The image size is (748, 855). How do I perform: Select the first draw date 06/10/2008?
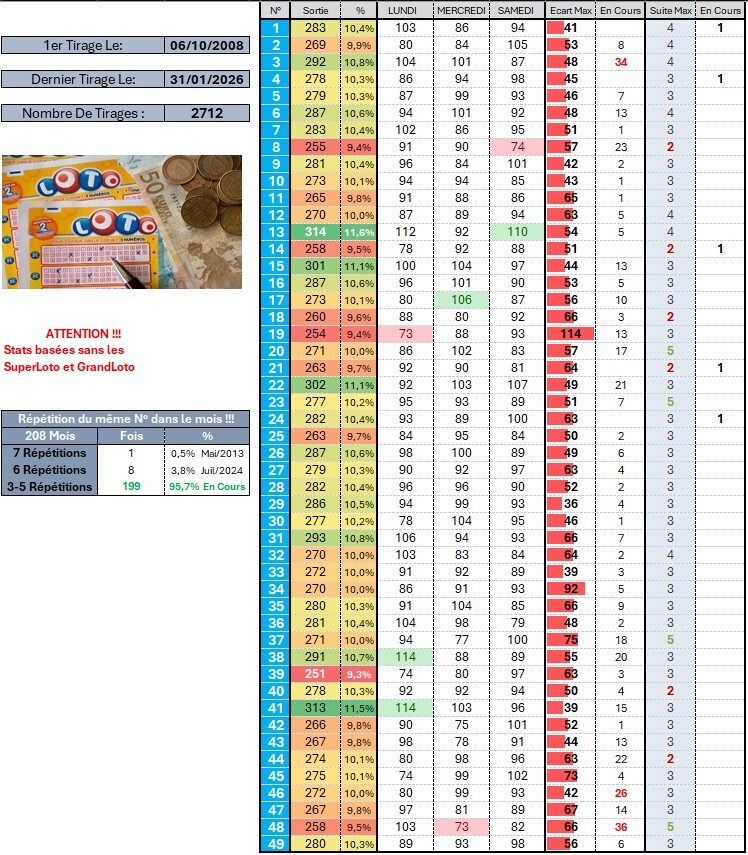pos(206,46)
